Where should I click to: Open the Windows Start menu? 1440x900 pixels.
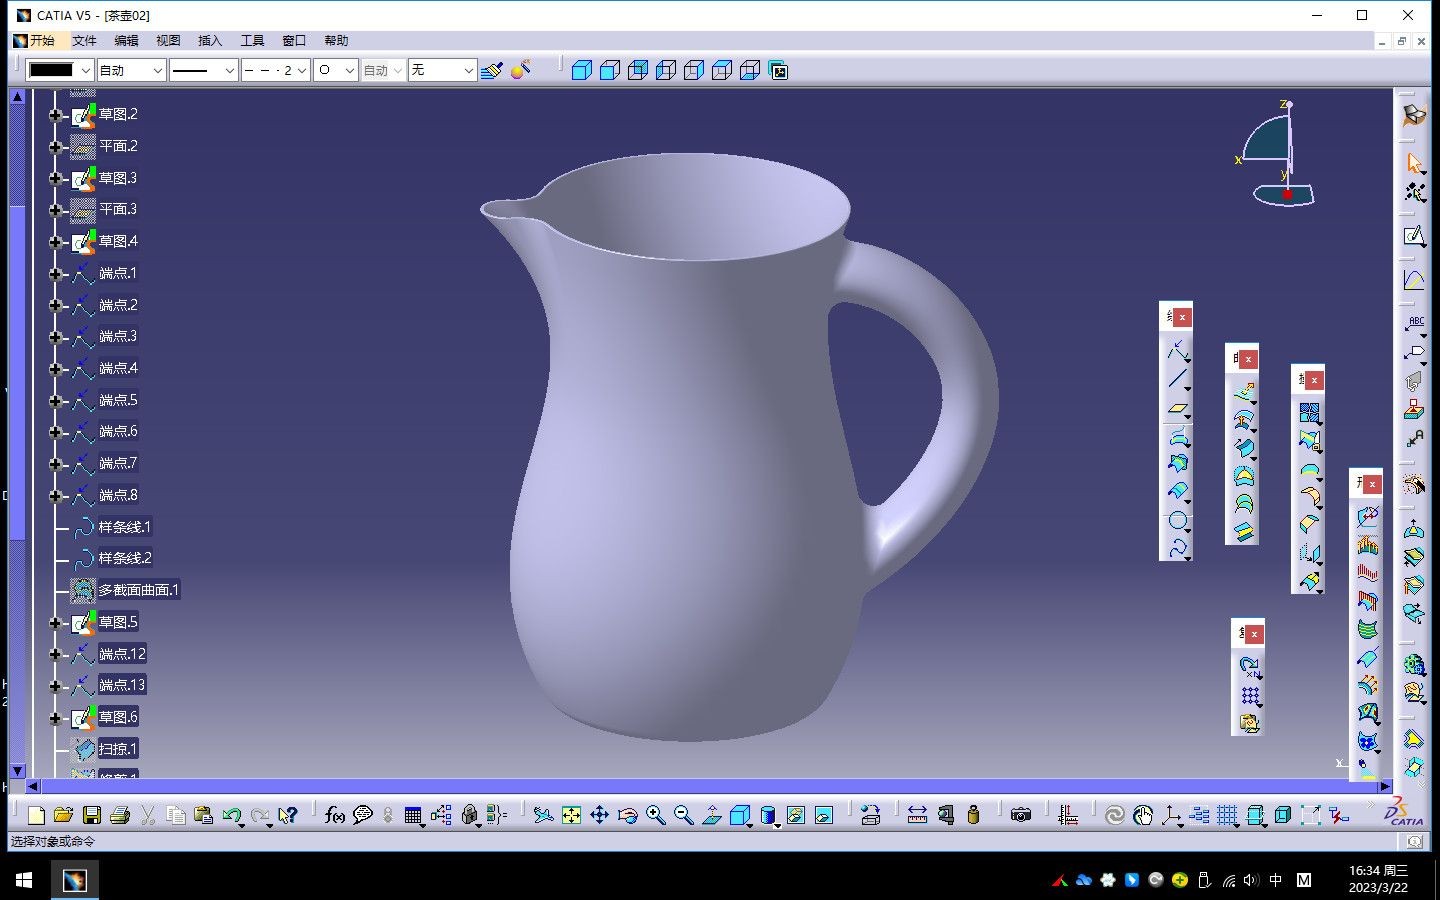pyautogui.click(x=24, y=880)
